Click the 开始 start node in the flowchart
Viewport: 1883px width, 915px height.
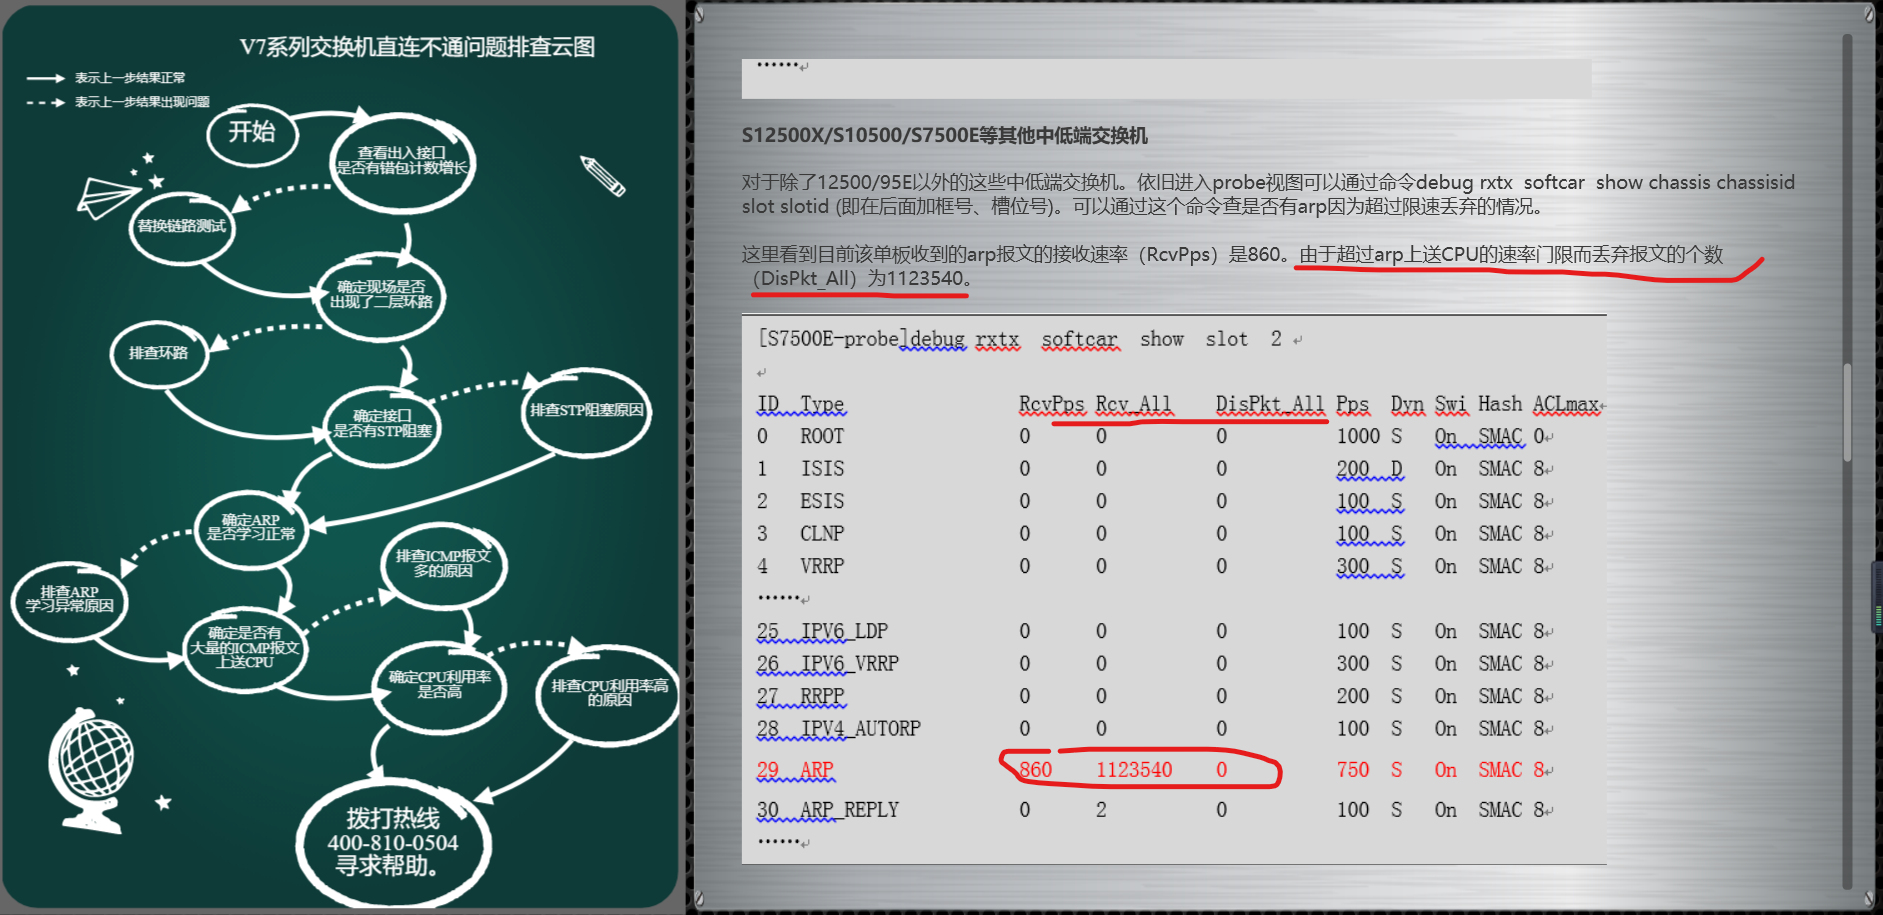point(252,135)
